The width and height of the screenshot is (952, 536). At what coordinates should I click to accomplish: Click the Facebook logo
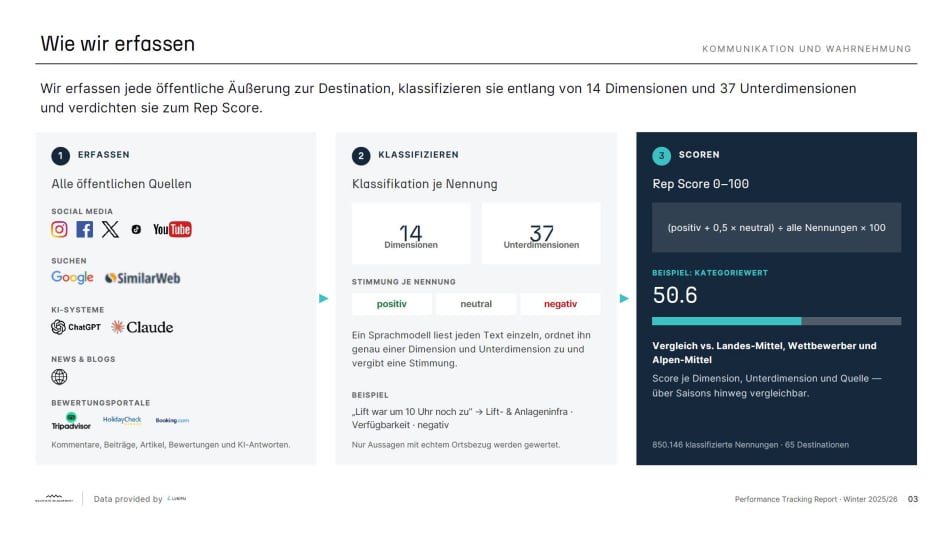(x=84, y=229)
